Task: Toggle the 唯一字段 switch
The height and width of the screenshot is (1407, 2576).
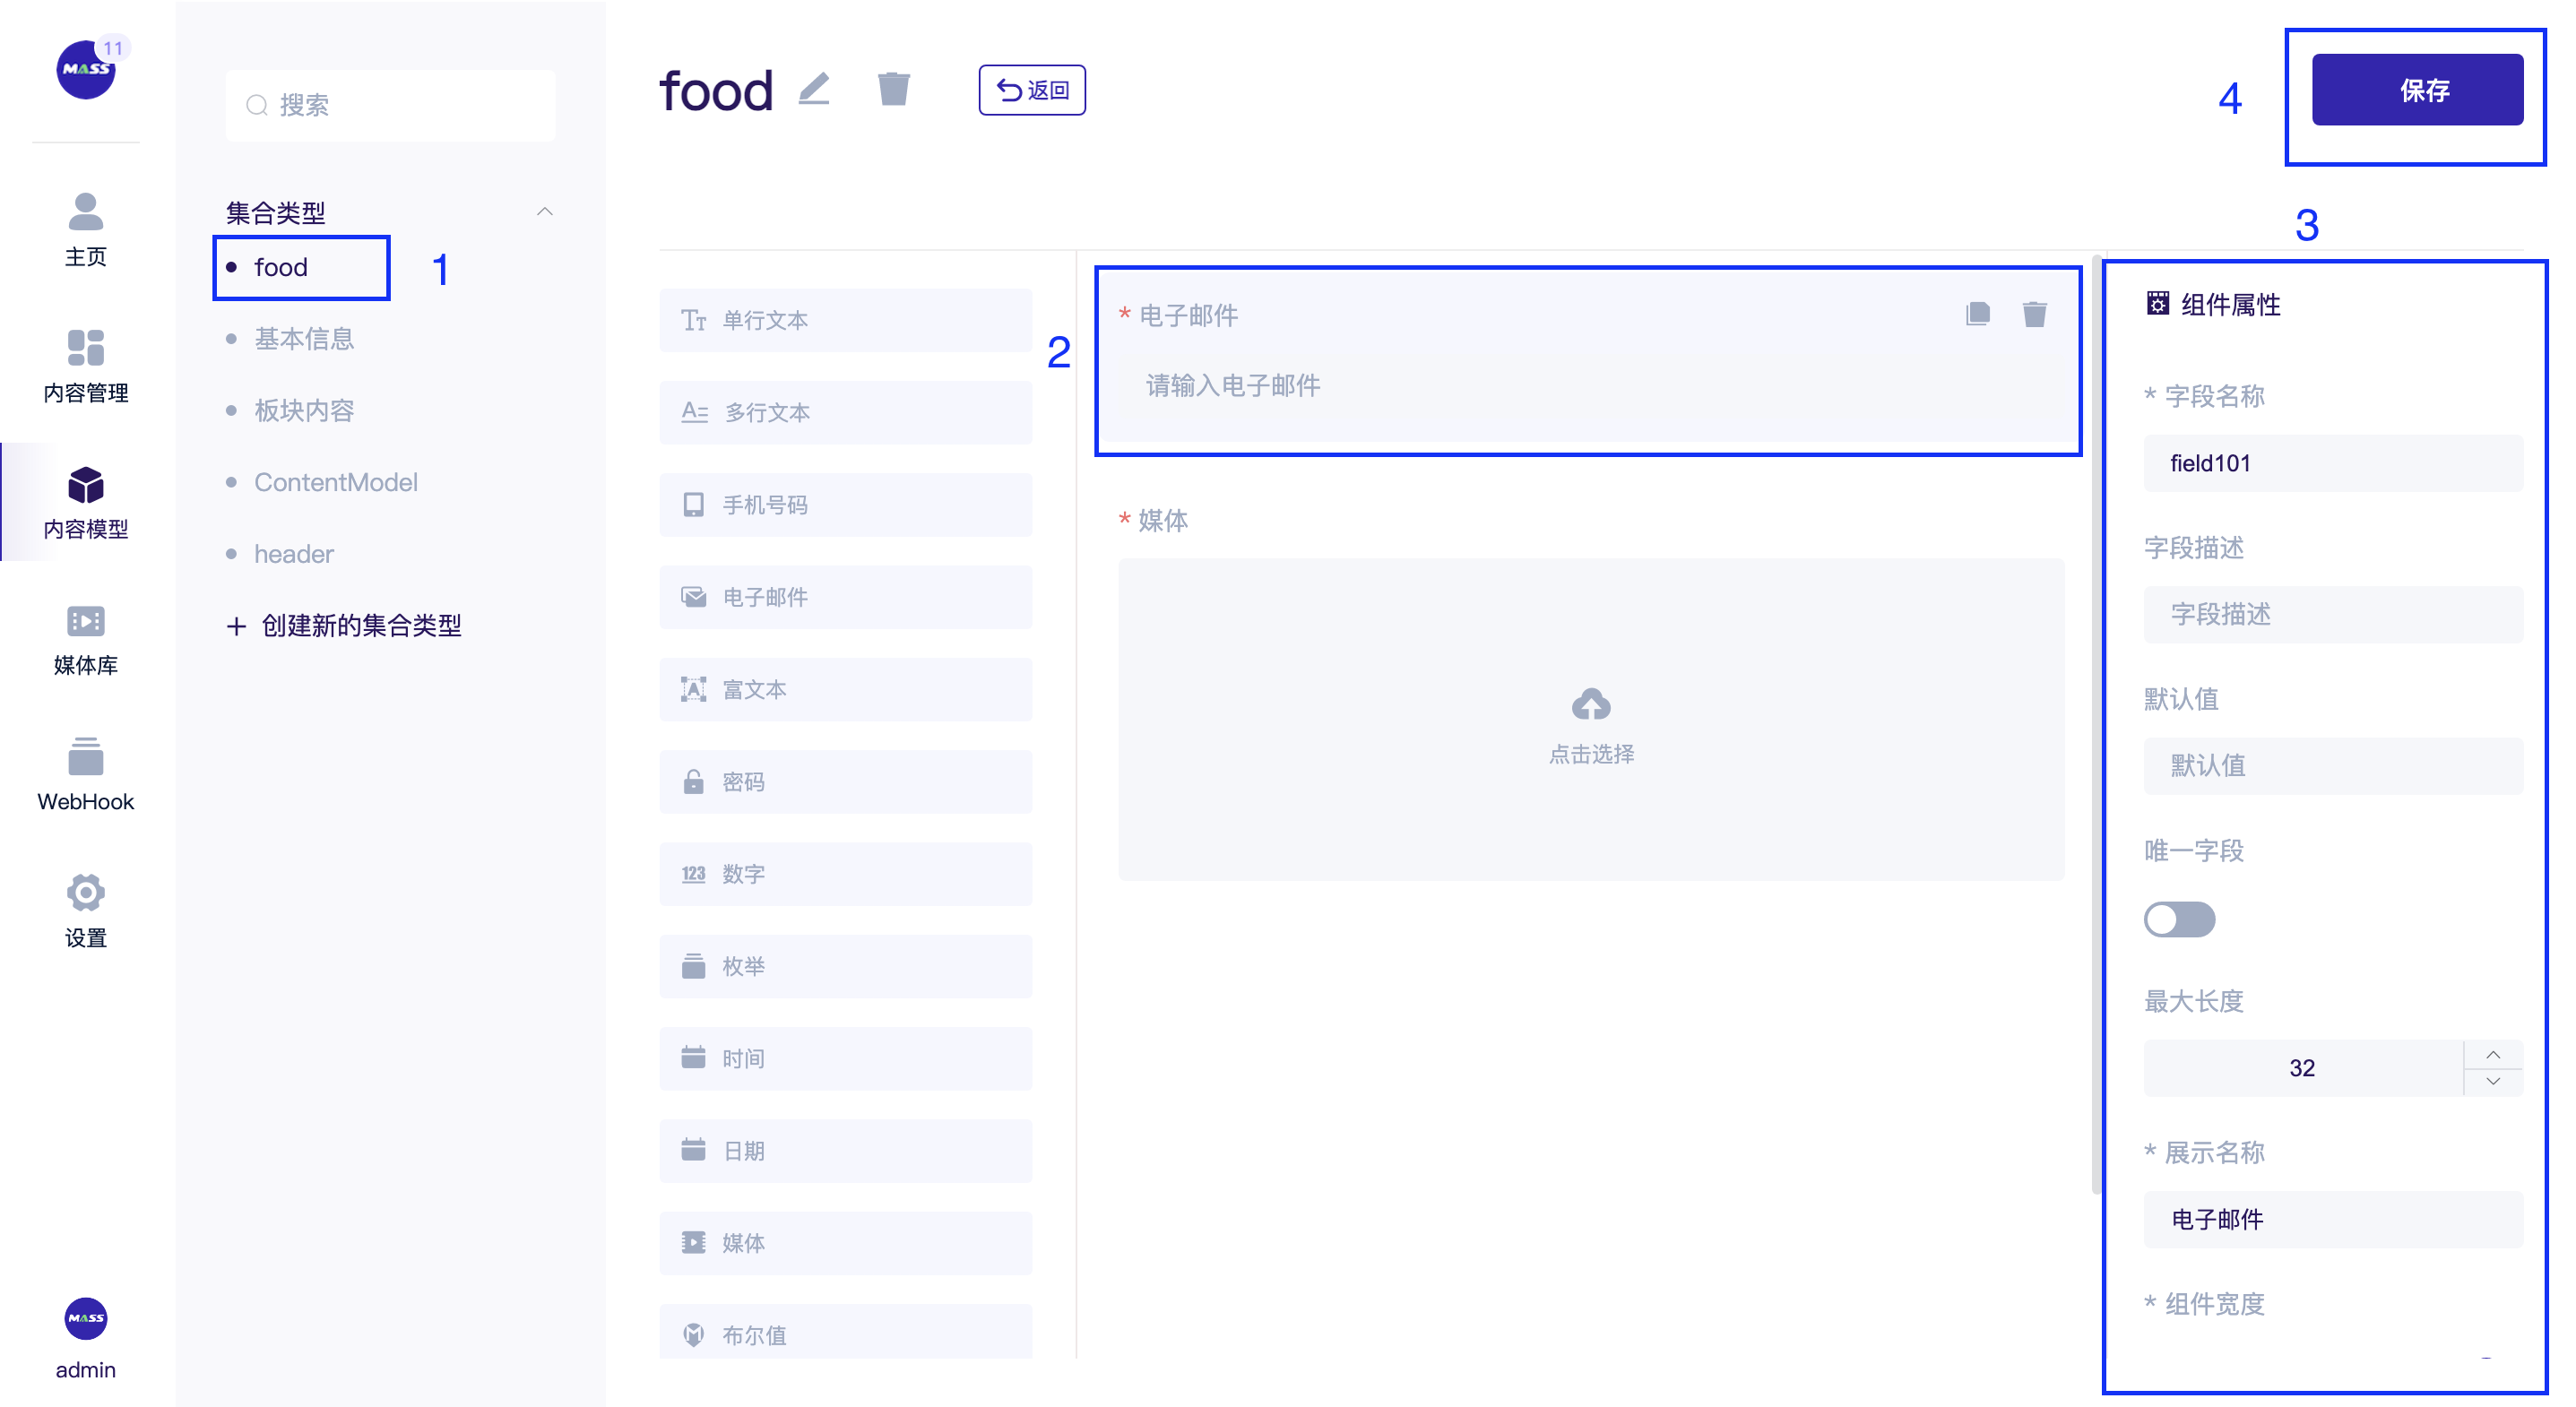Action: [2179, 919]
